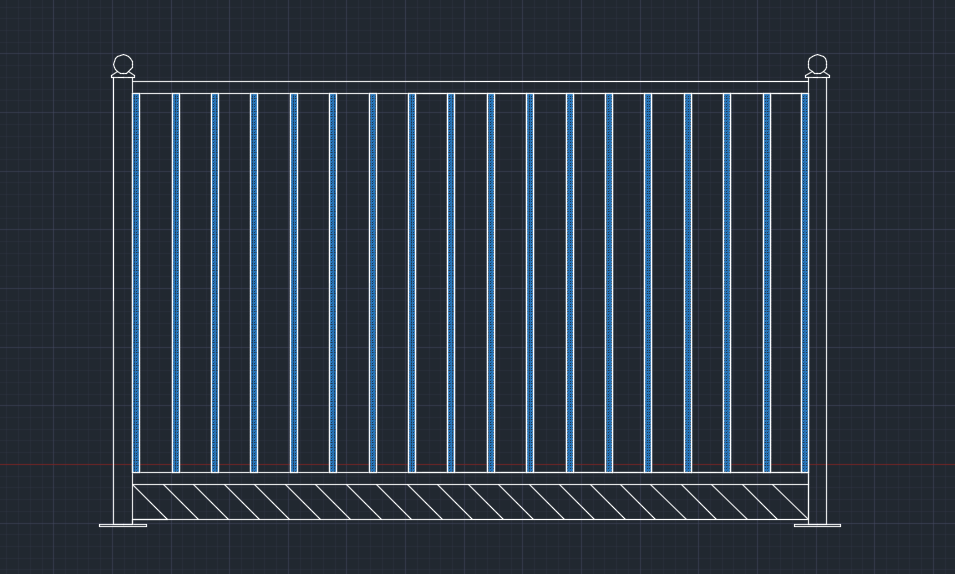This screenshot has height=574, width=955.
Task: Click the cap beneath the left ball finial
Action: pos(123,76)
